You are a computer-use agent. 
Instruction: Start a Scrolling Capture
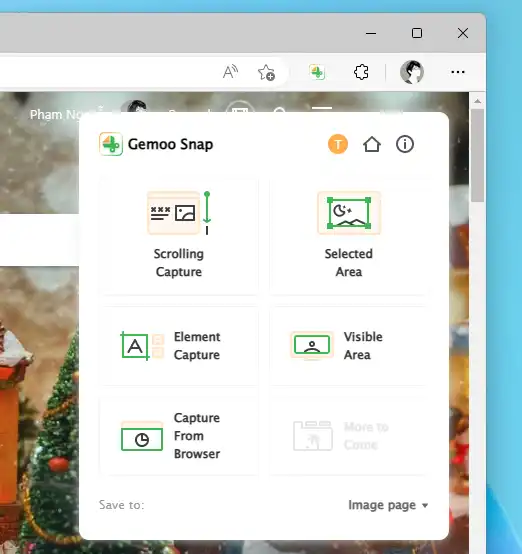179,236
